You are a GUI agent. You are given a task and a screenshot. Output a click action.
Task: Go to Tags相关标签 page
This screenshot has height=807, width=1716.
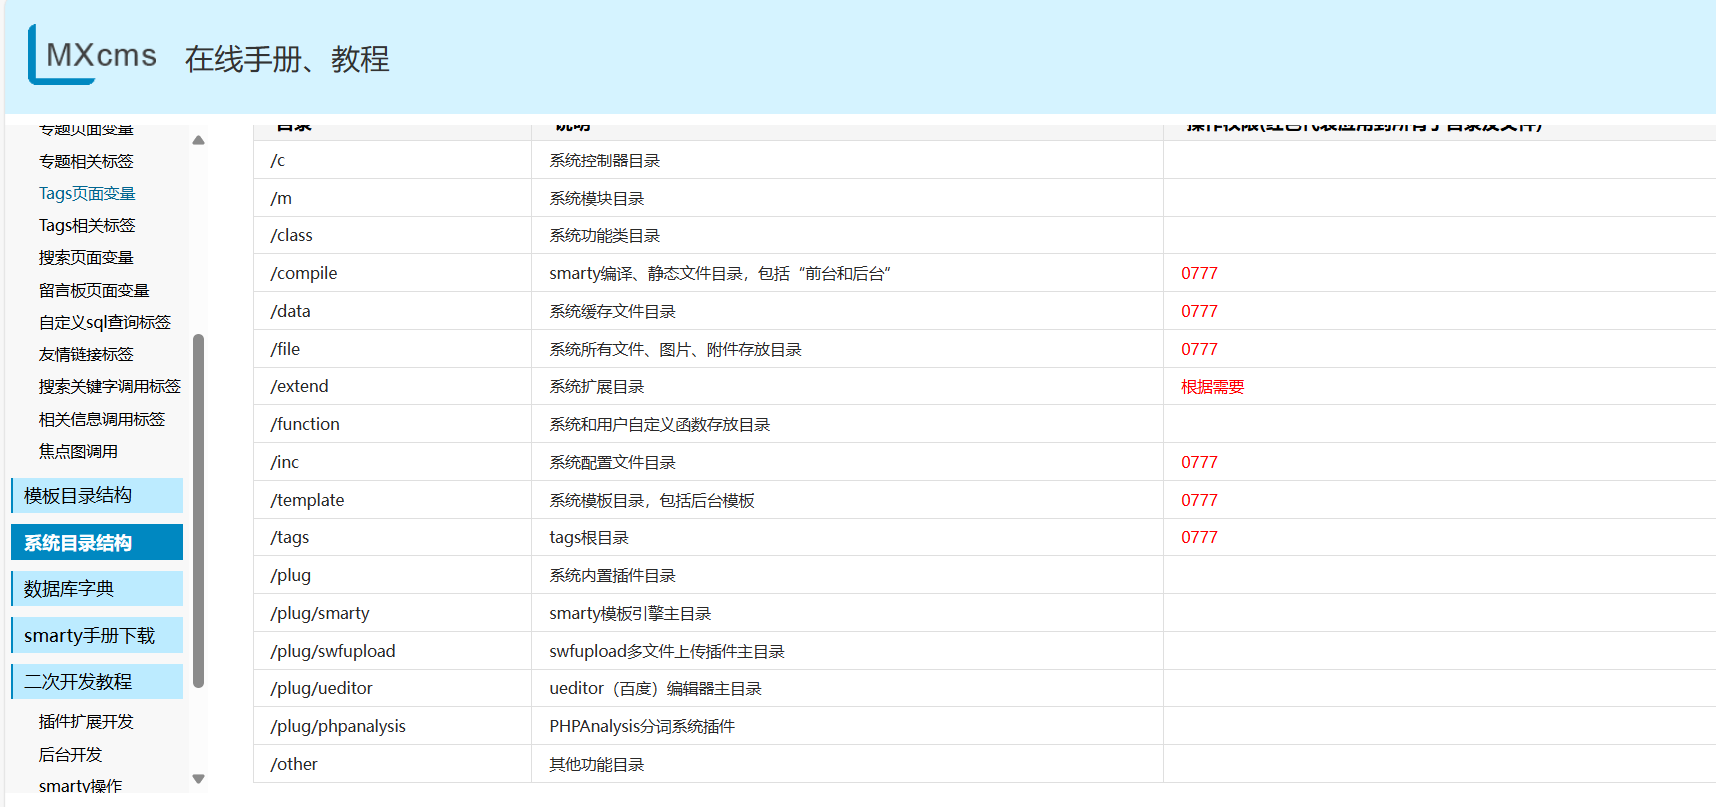[x=87, y=225]
